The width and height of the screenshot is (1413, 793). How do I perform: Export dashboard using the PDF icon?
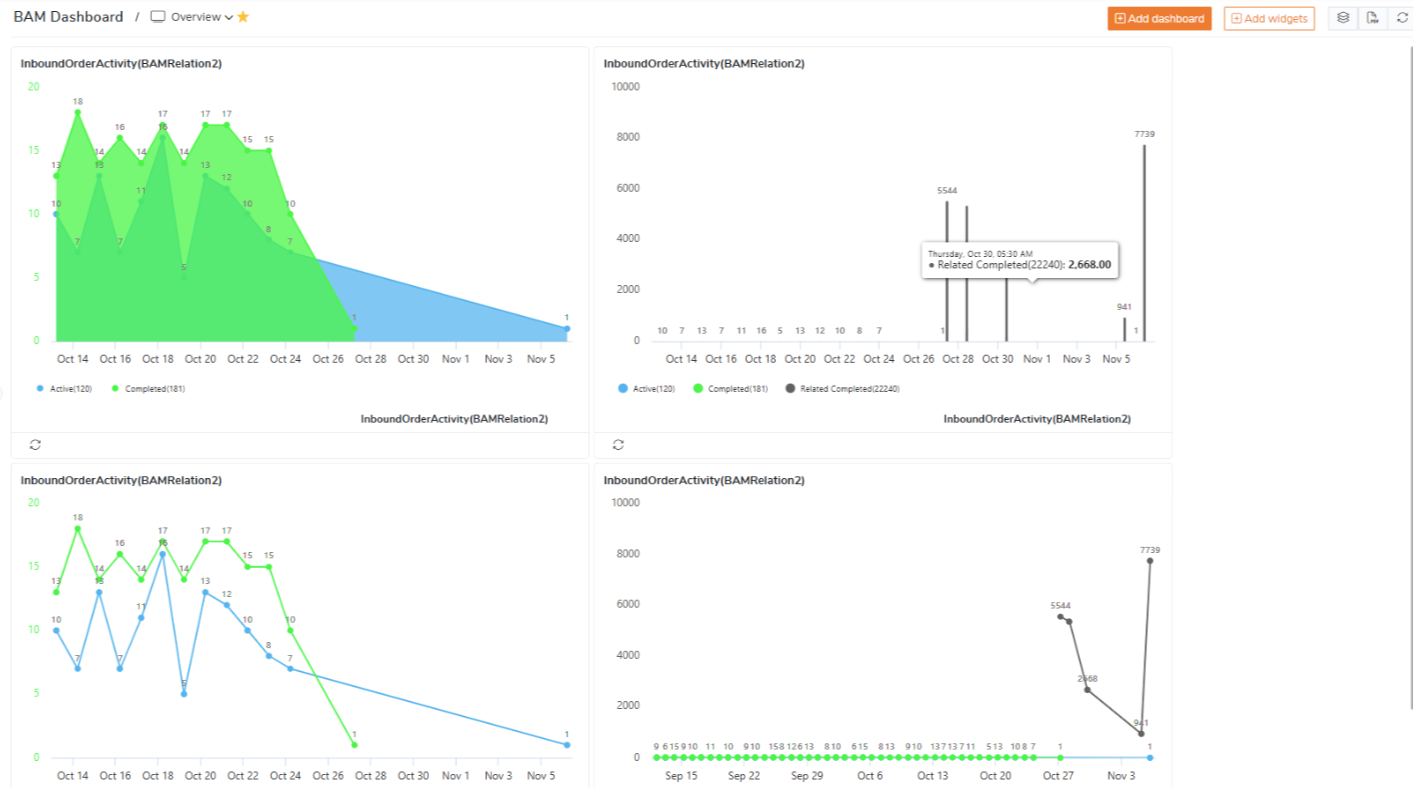pyautogui.click(x=1373, y=18)
